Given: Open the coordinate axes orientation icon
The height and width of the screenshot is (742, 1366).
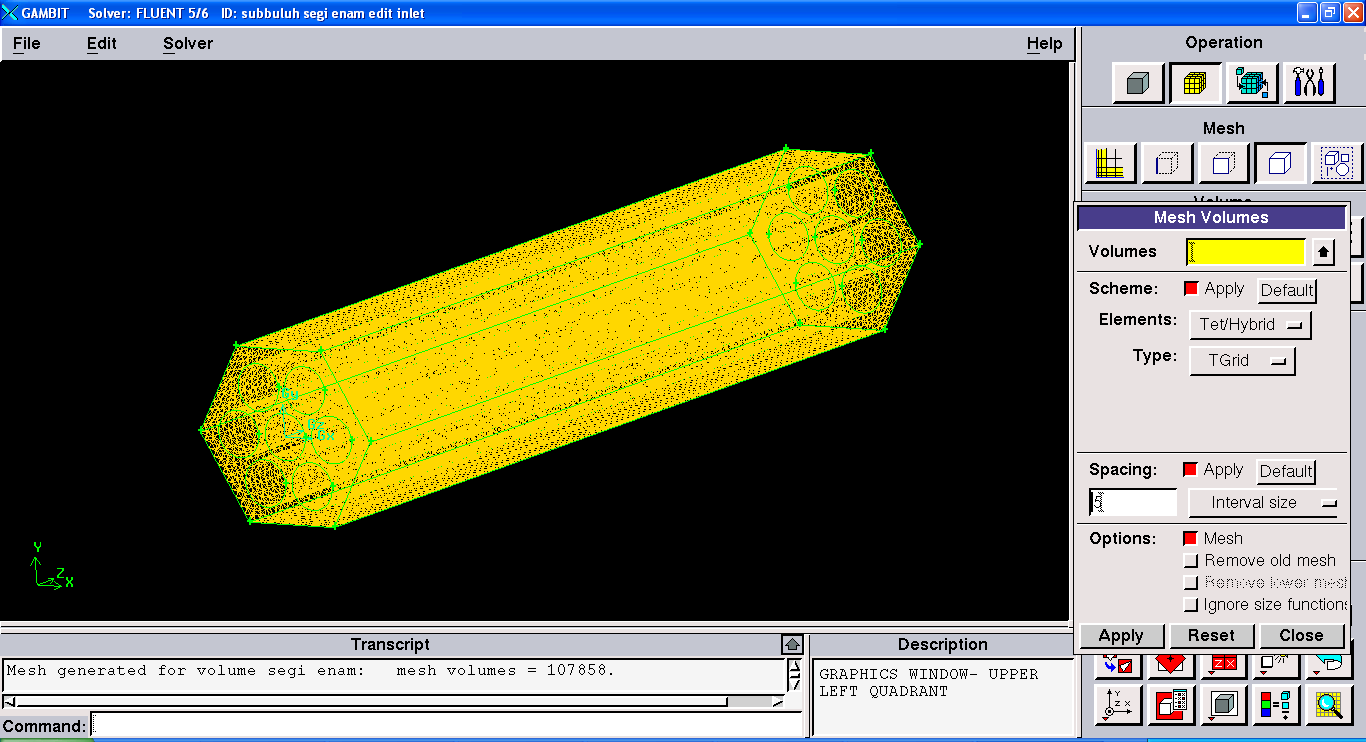Looking at the screenshot, I should pyautogui.click(x=1119, y=705).
